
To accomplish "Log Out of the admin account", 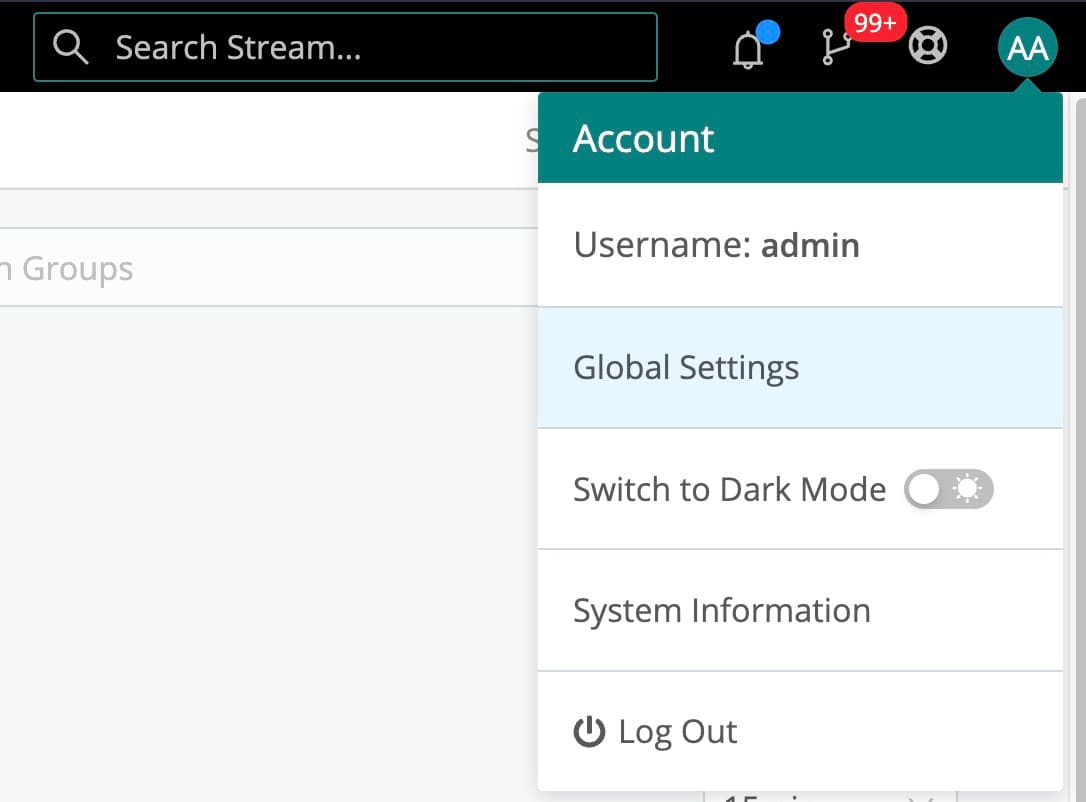I will point(677,732).
